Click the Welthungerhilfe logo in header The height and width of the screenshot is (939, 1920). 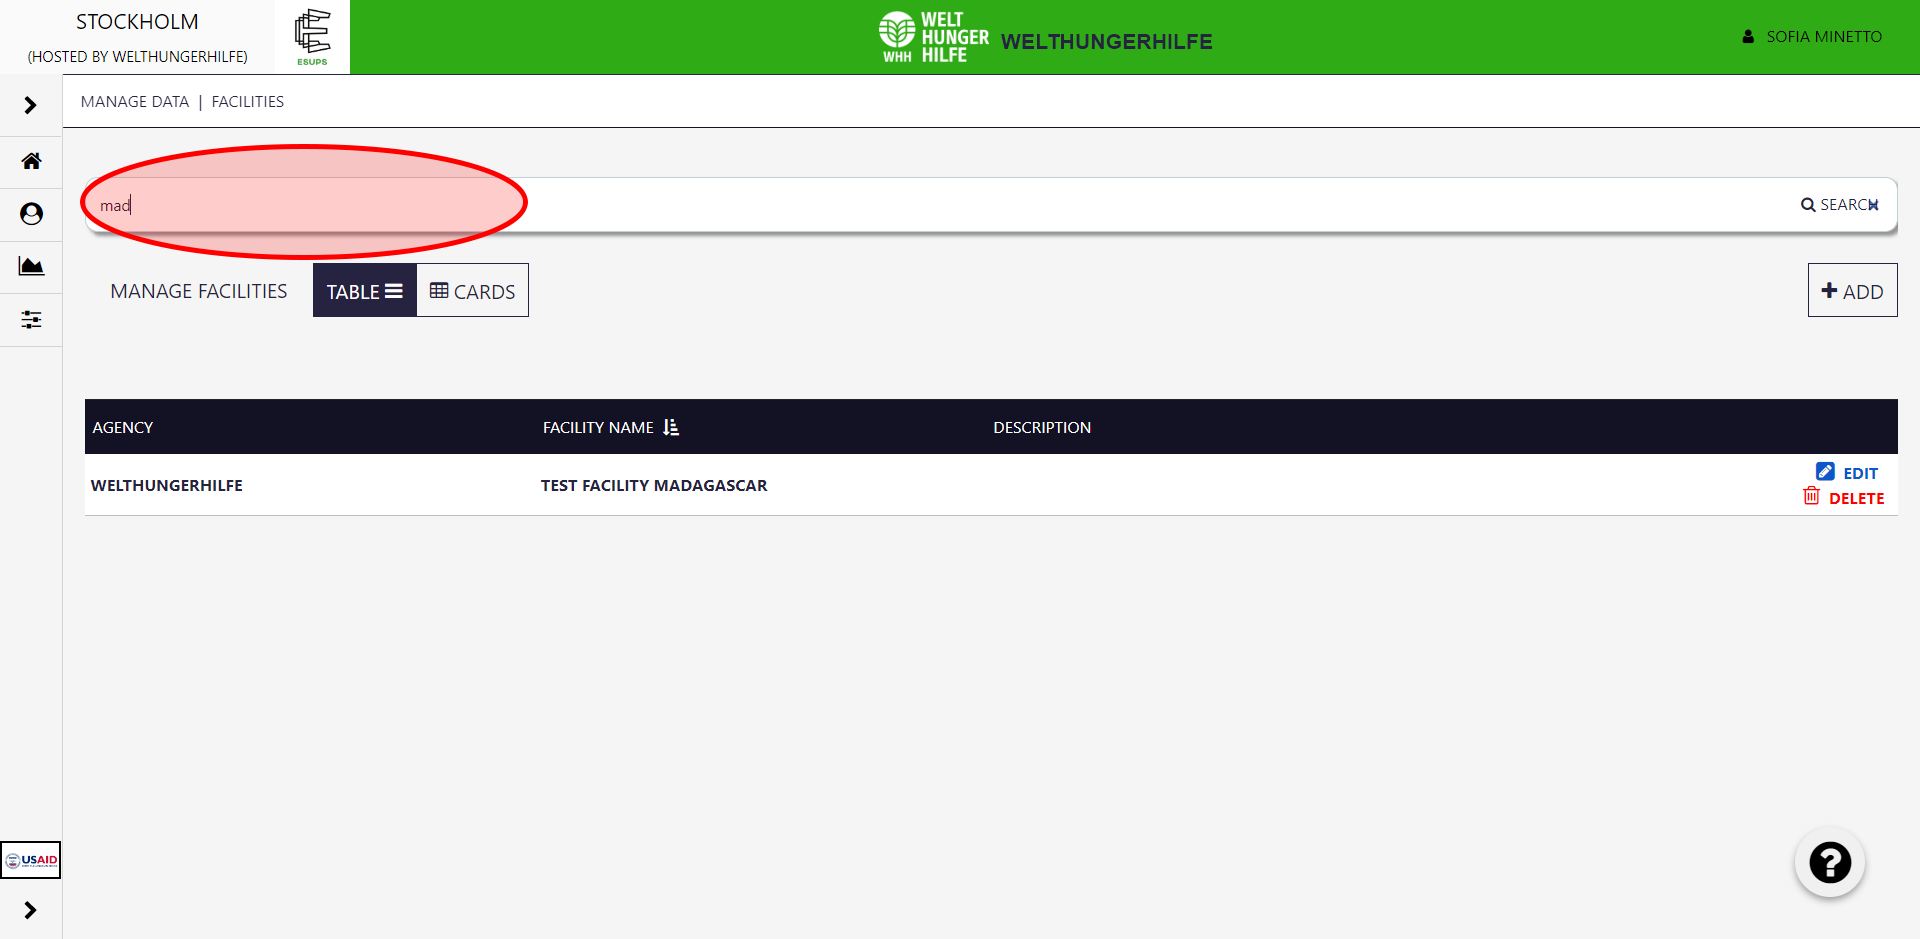[x=933, y=37]
